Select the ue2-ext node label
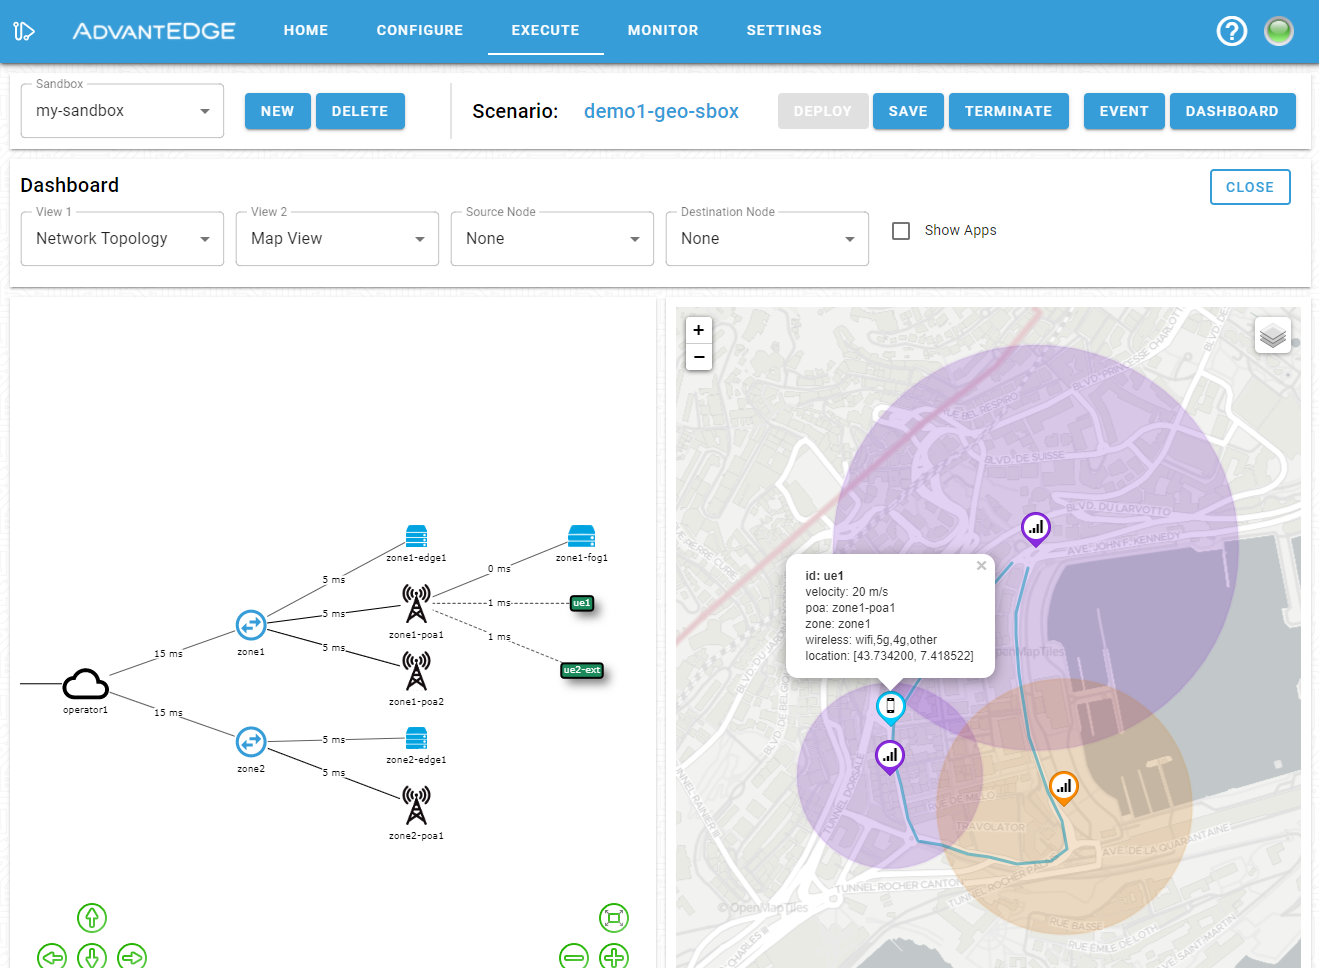Image resolution: width=1319 pixels, height=968 pixels. point(582,670)
